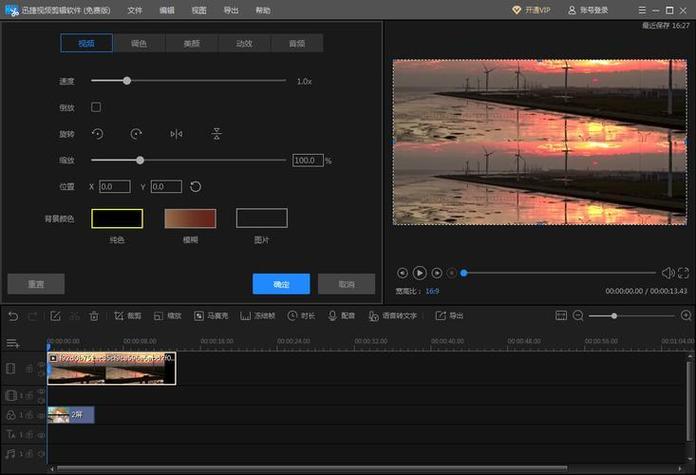Image resolution: width=696 pixels, height=475 pixels.
Task: Click the 冻结帧 freeze frame tool
Action: pos(257,316)
